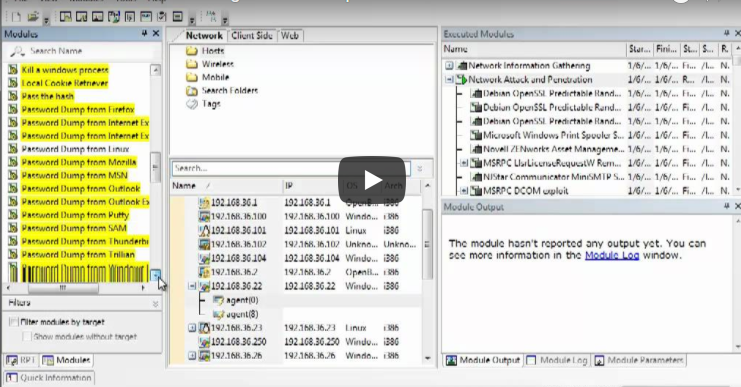The height and width of the screenshot is (387, 741).
Task: Play the video overlay button
Action: 371,180
